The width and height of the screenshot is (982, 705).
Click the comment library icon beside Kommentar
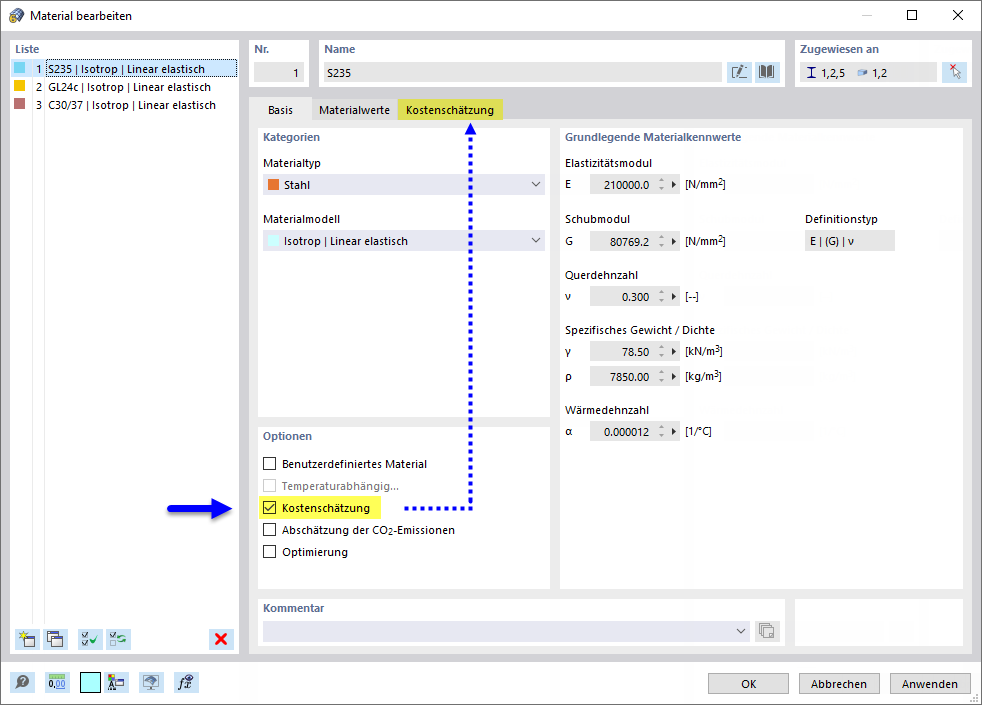[767, 630]
